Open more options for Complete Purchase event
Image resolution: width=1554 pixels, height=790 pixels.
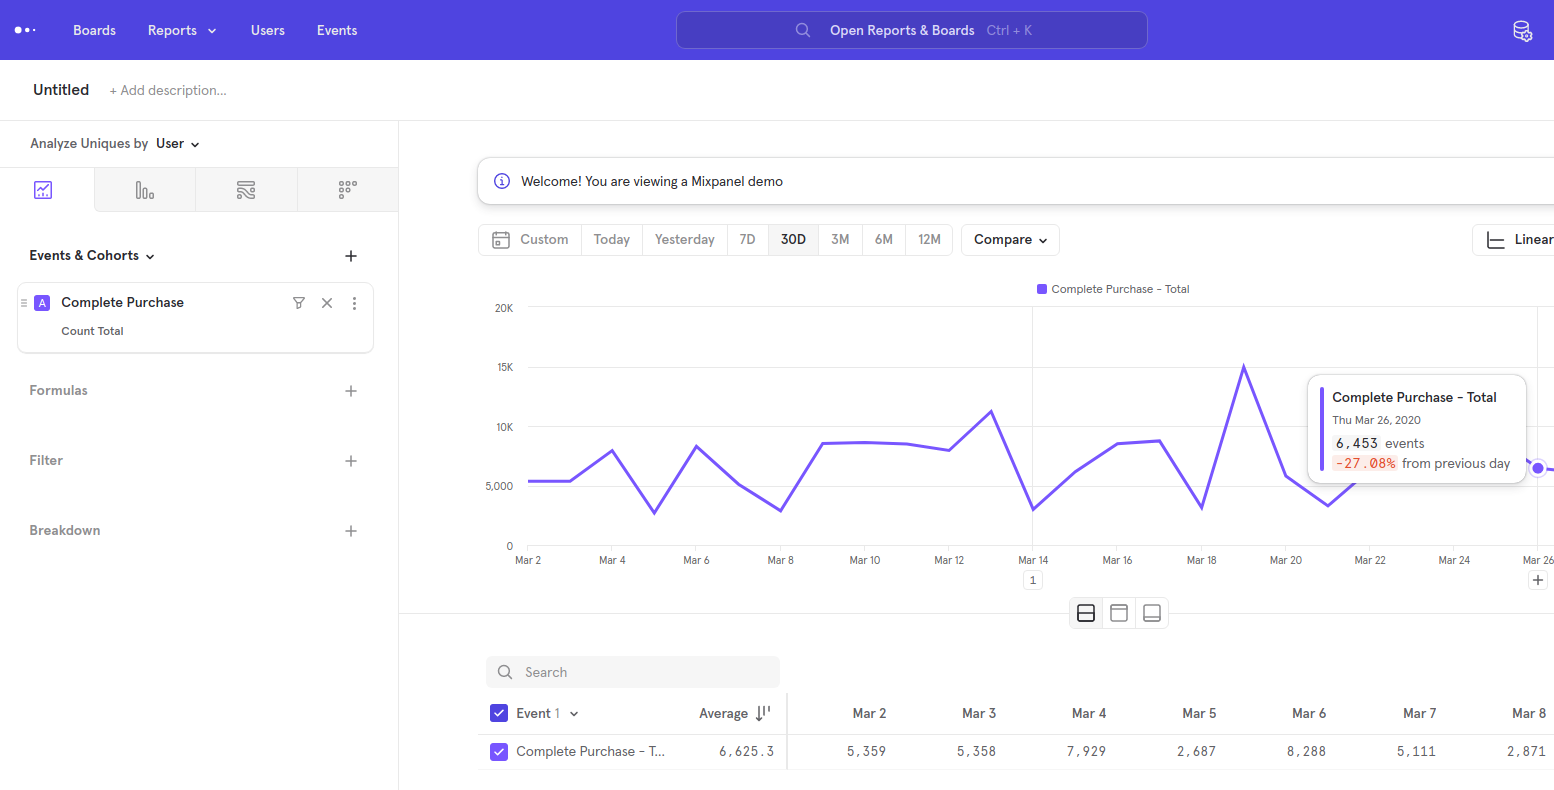(354, 303)
